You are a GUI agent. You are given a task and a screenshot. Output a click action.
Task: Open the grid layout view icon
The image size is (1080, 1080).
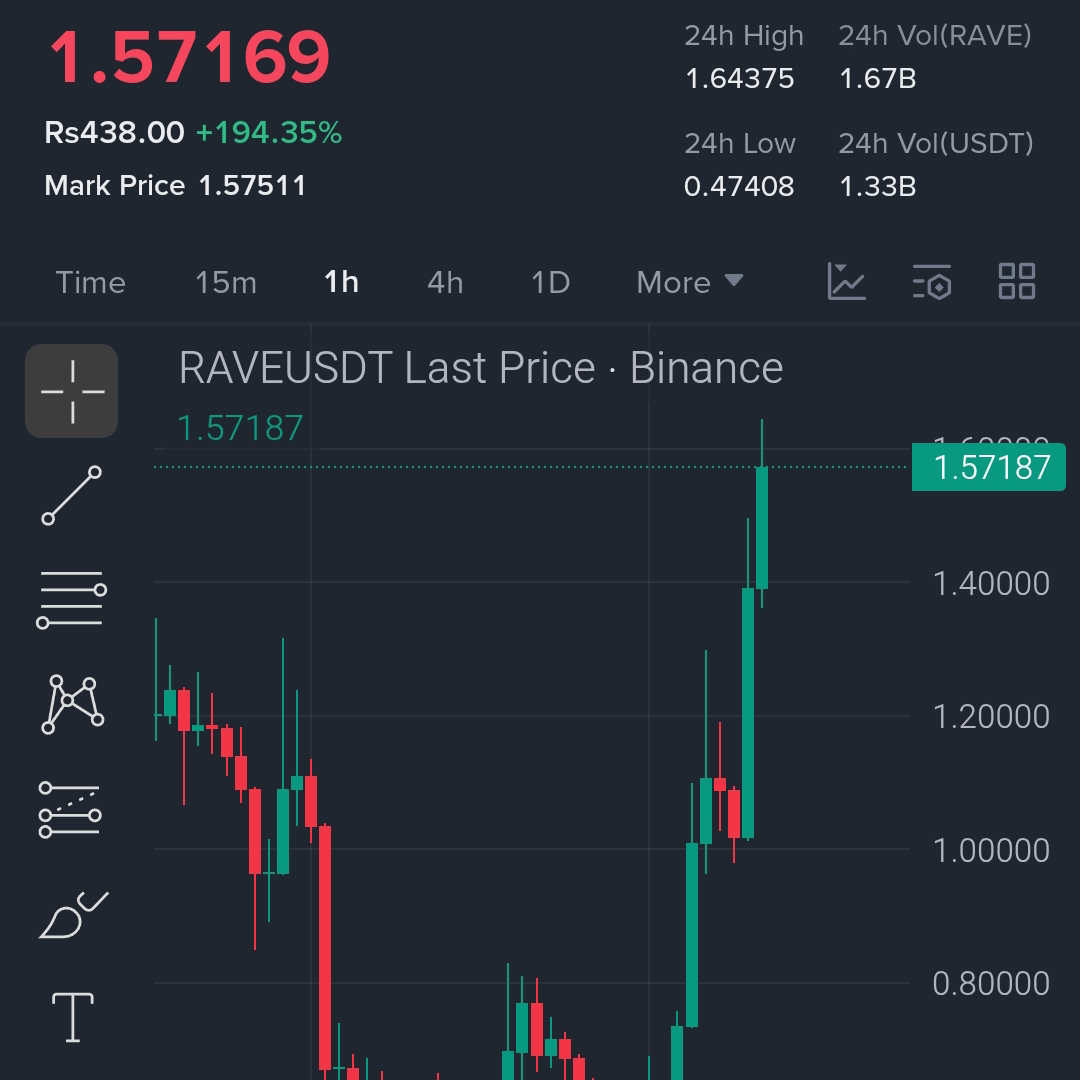pos(1017,281)
